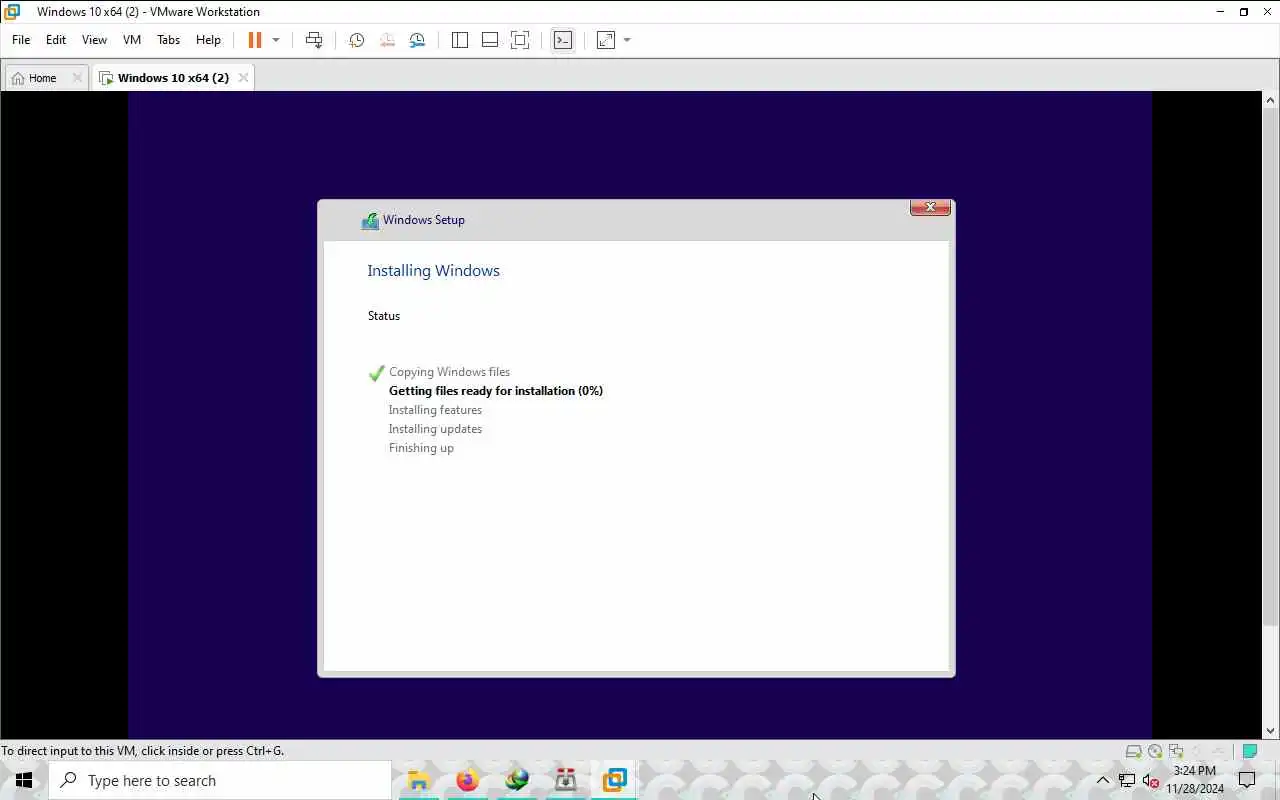
Task: Click the Ctrl+G direct input hint text
Action: tap(142, 751)
